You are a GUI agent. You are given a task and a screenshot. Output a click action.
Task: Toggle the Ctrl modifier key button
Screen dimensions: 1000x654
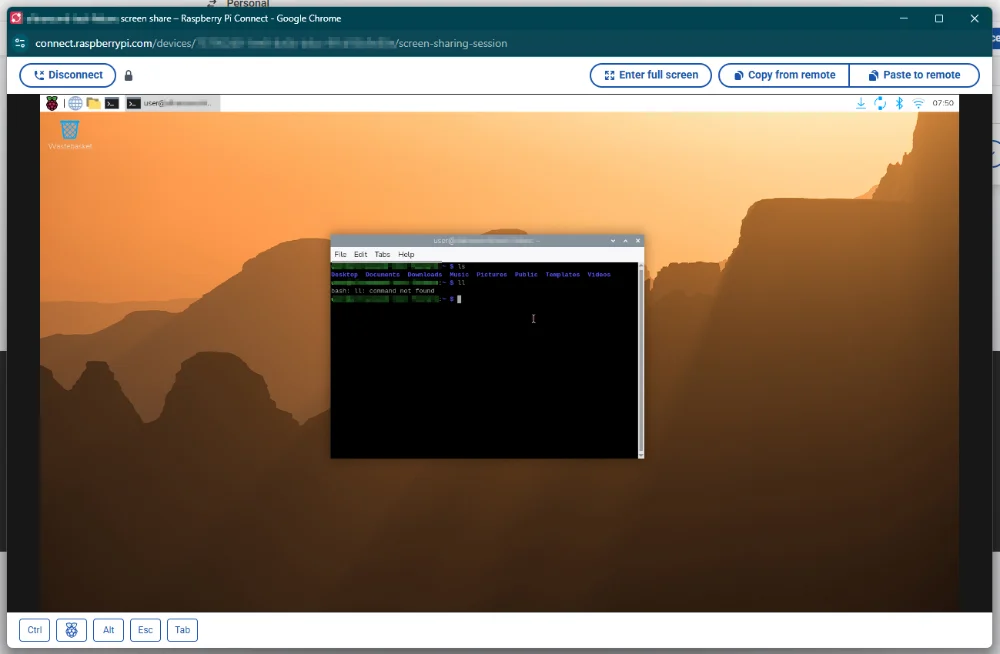pos(34,630)
